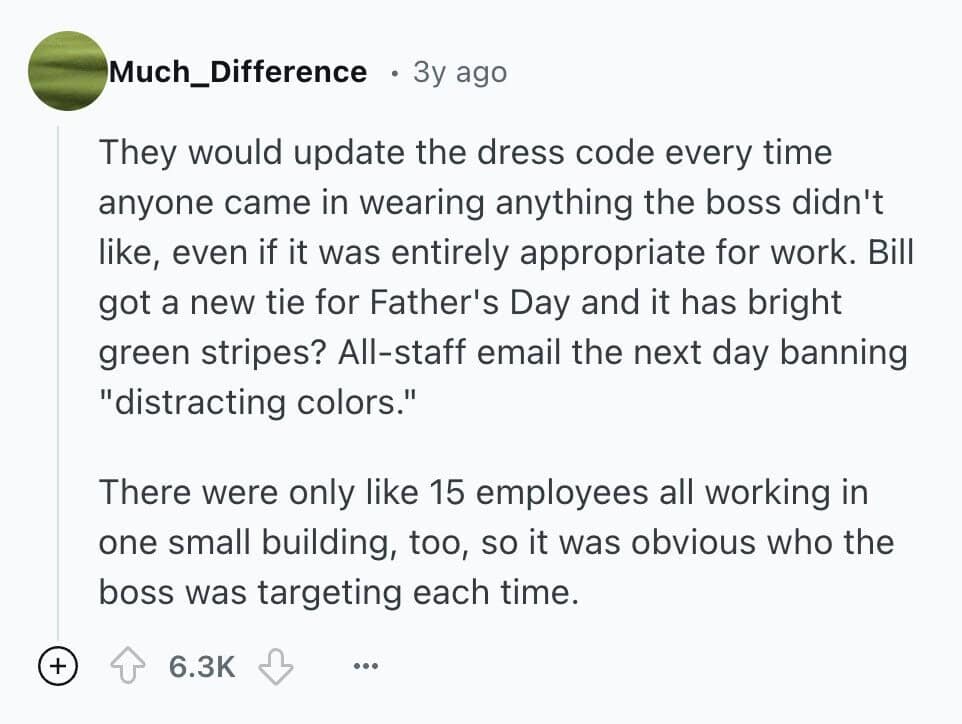Open the three-dots more options menu
Image resolution: width=962 pixels, height=724 pixels.
[x=367, y=665]
